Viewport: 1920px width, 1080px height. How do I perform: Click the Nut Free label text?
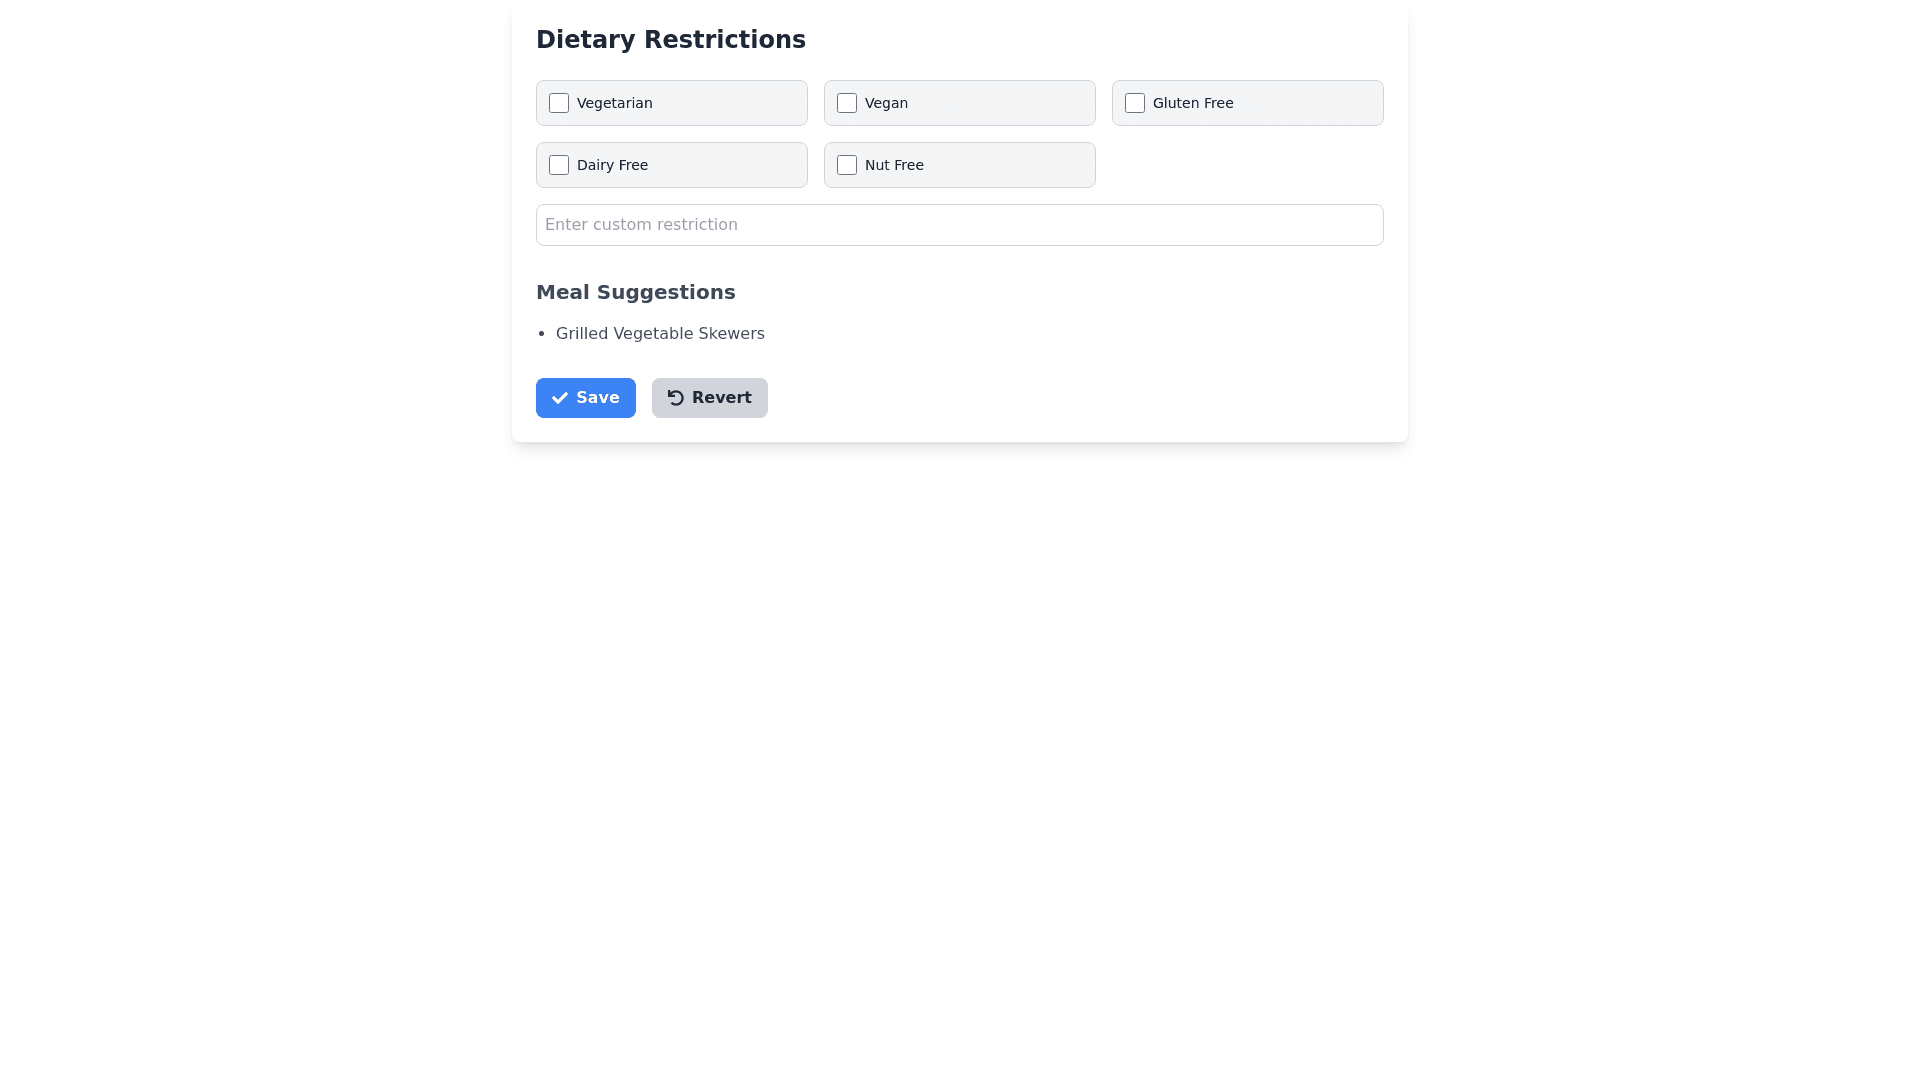894,165
